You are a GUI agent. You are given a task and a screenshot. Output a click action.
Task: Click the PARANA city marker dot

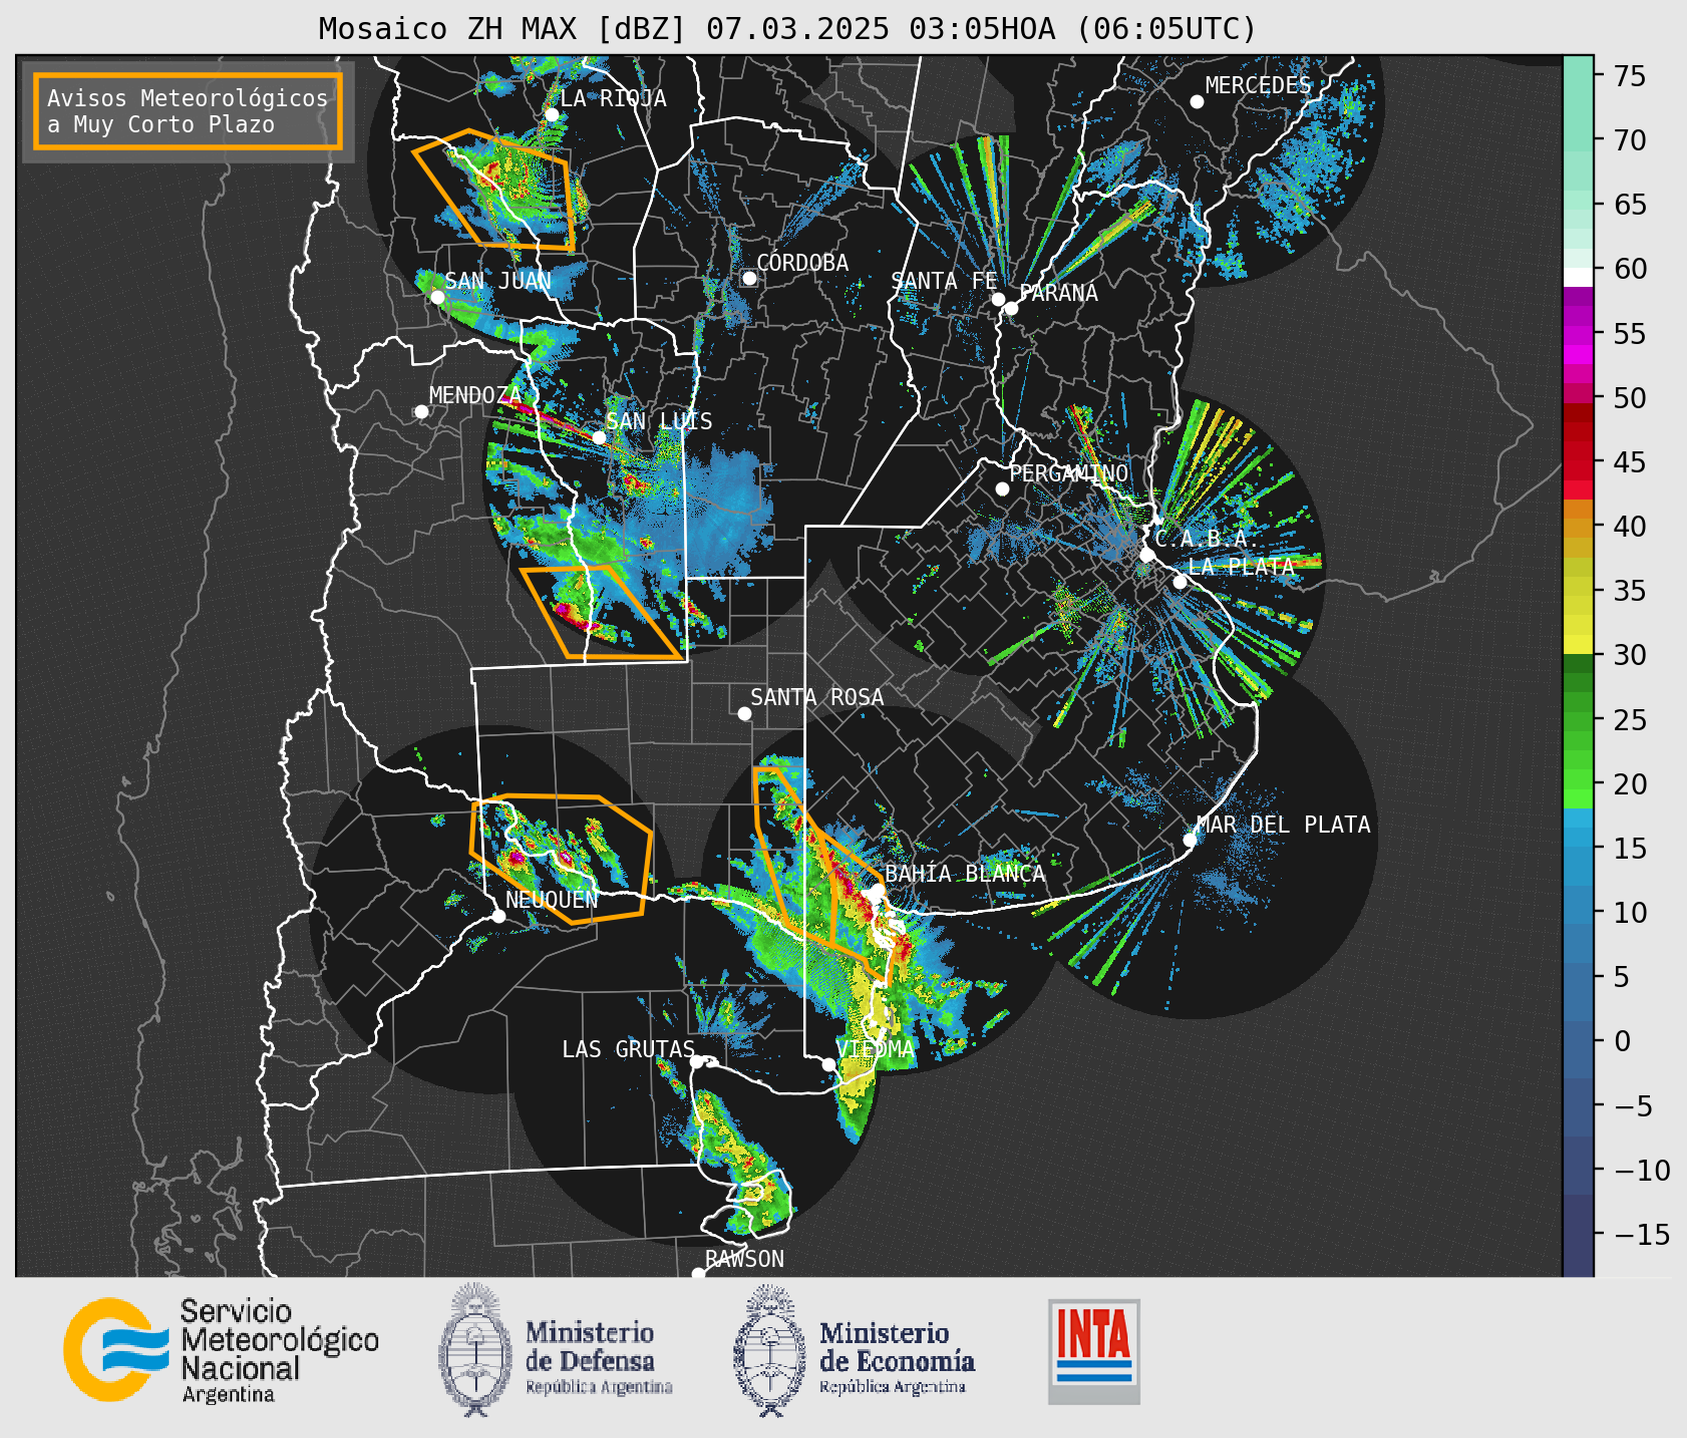1011,308
